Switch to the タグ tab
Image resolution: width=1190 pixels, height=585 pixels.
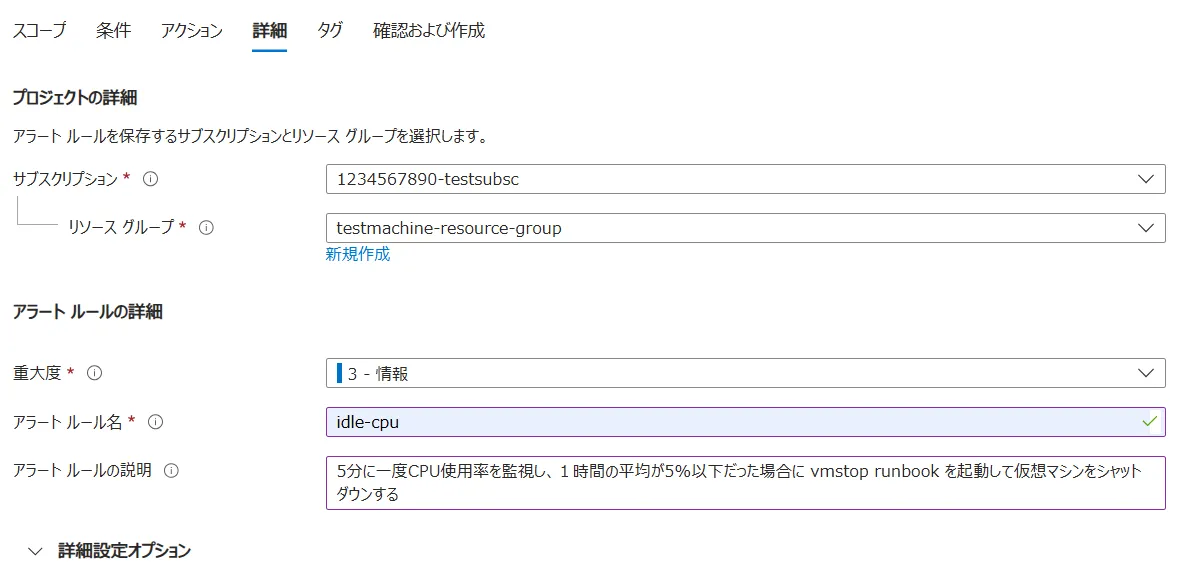click(330, 31)
